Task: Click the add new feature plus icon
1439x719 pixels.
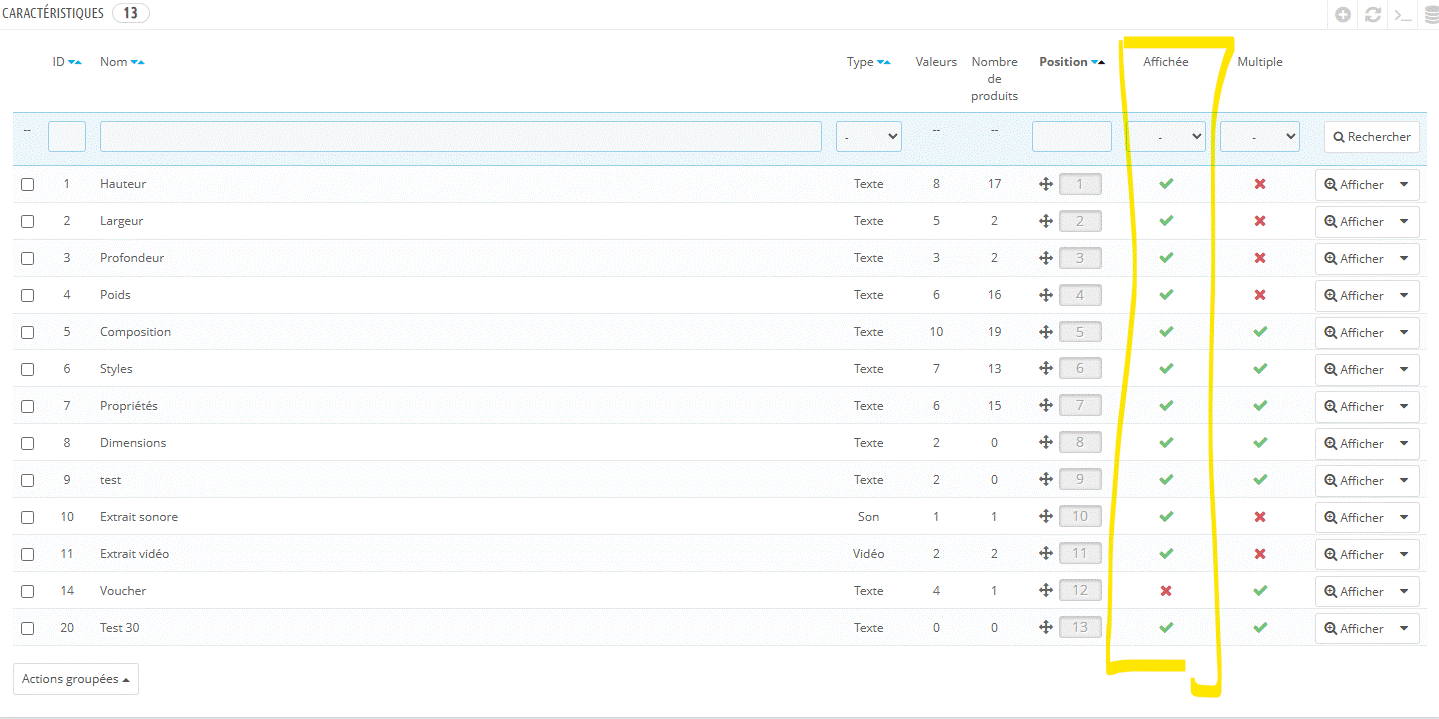Action: pos(1343,15)
